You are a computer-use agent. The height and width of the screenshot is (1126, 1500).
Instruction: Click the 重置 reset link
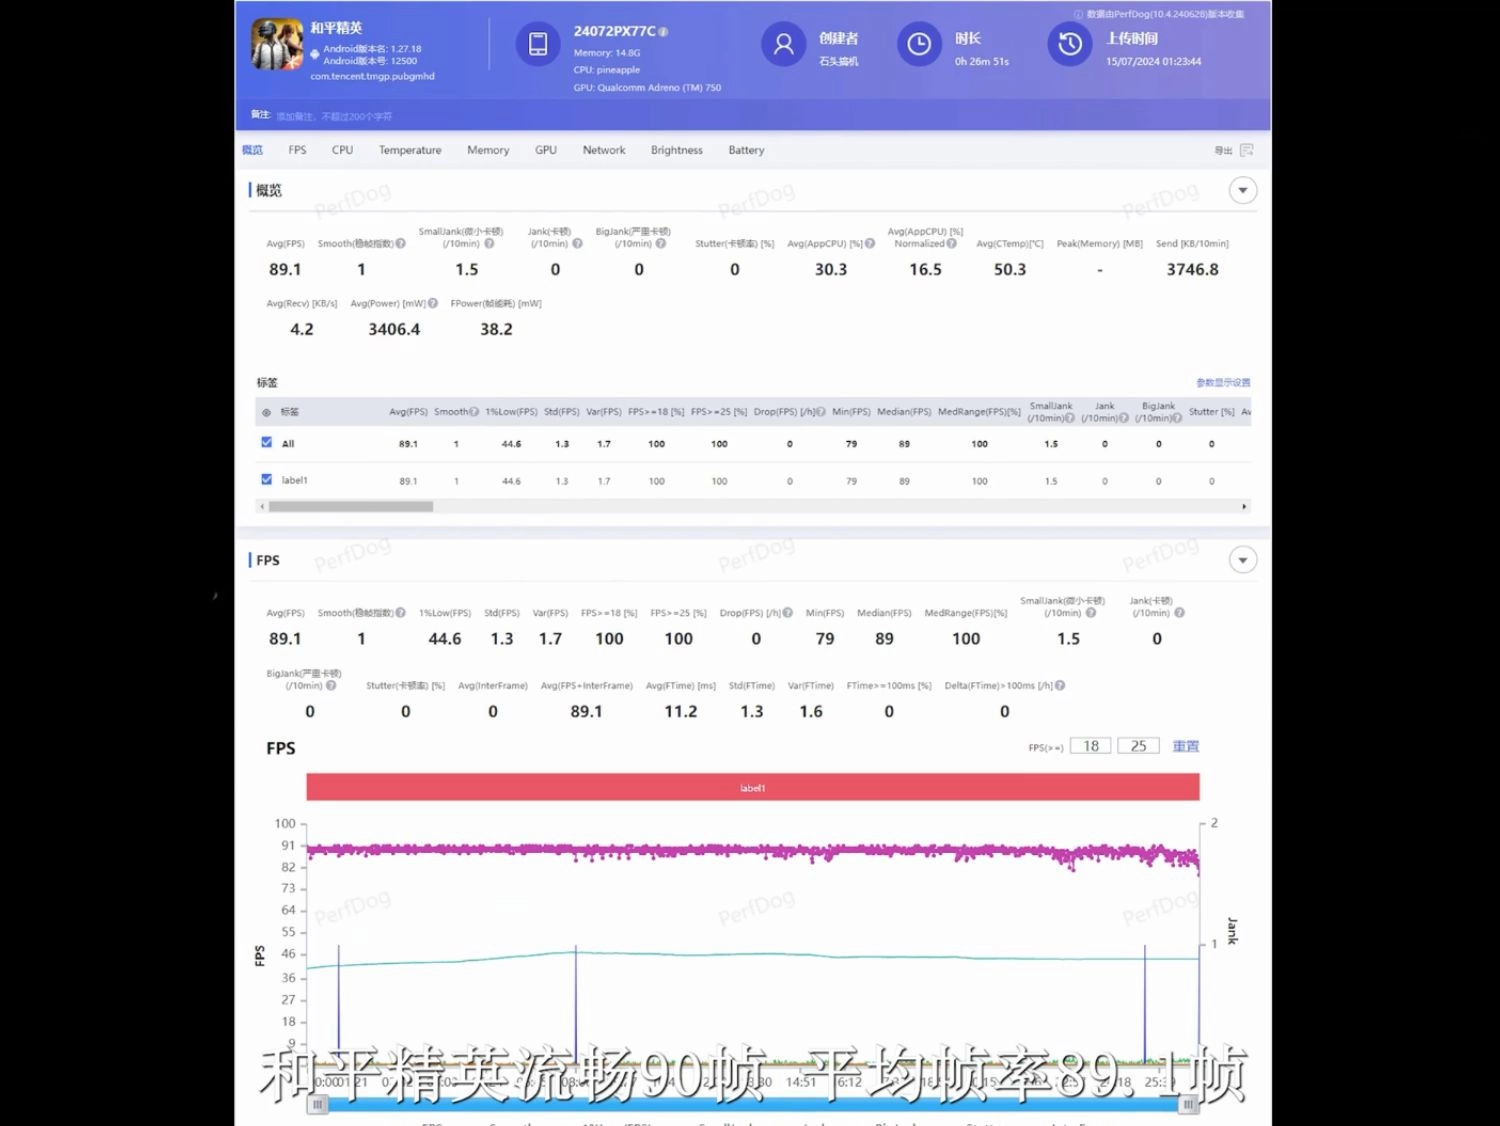click(x=1186, y=746)
